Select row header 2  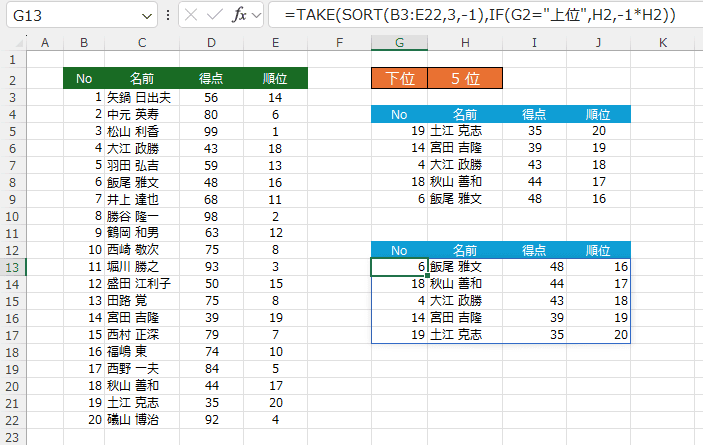14,79
